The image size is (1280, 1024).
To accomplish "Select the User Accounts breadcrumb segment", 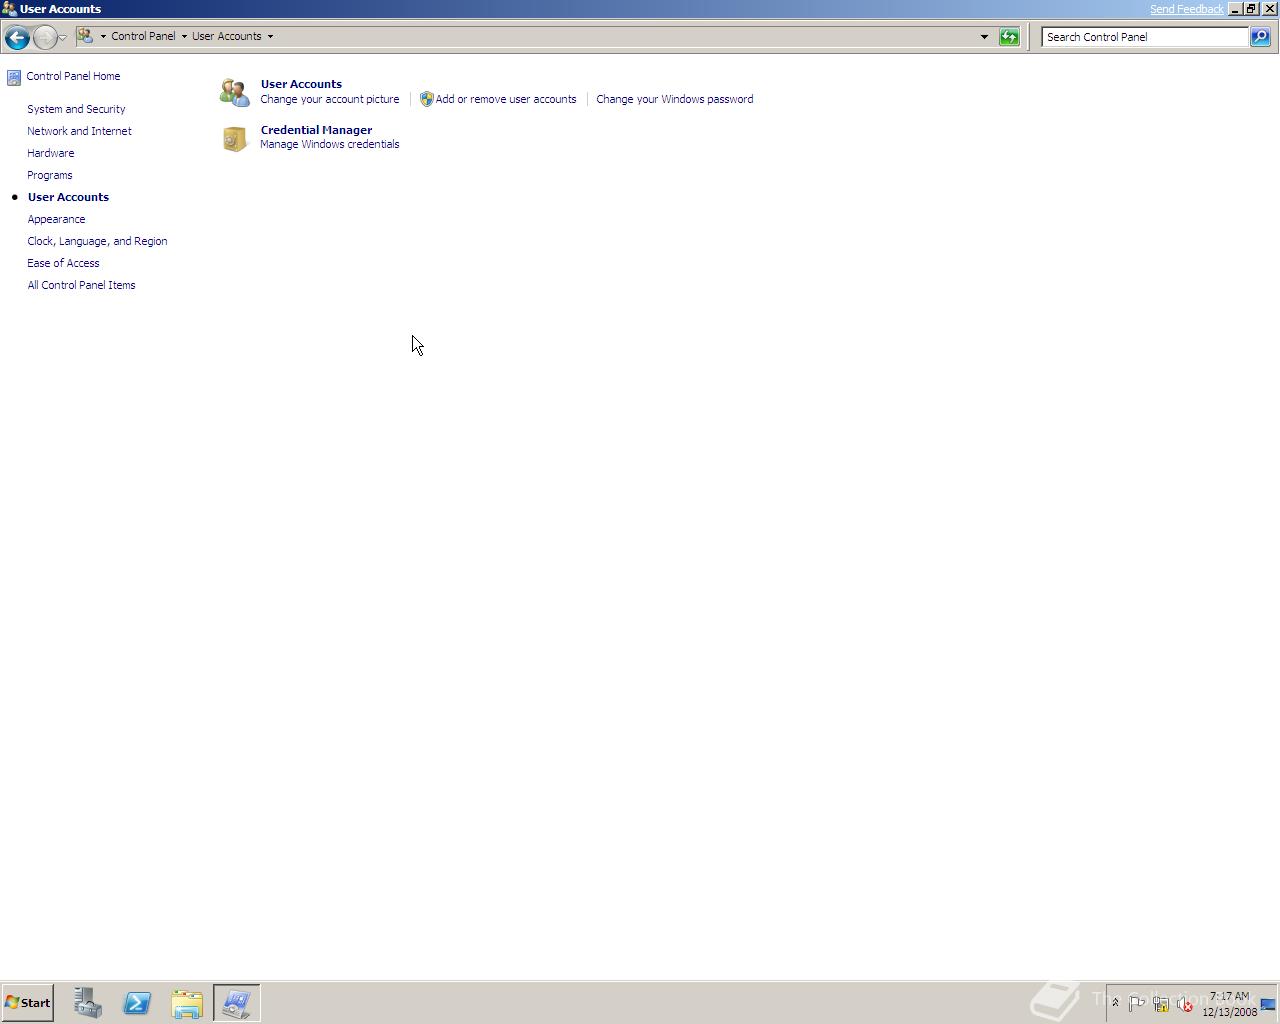I will (x=227, y=36).
